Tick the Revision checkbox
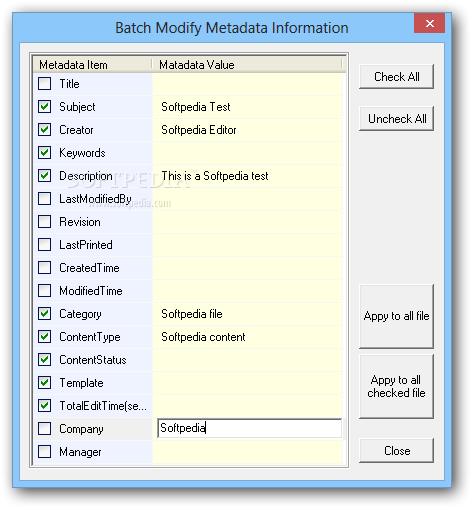The width and height of the screenshot is (472, 508). tap(44, 222)
